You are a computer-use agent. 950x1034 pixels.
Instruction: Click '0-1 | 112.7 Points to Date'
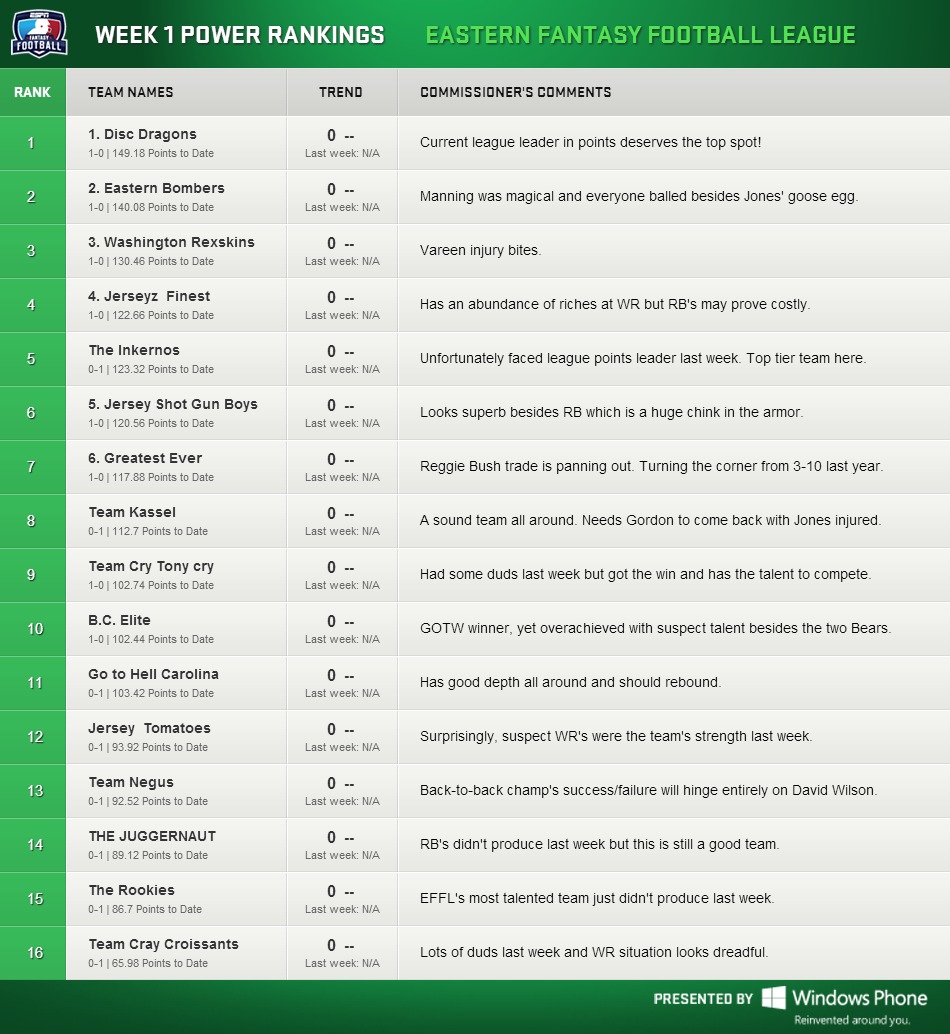148,532
